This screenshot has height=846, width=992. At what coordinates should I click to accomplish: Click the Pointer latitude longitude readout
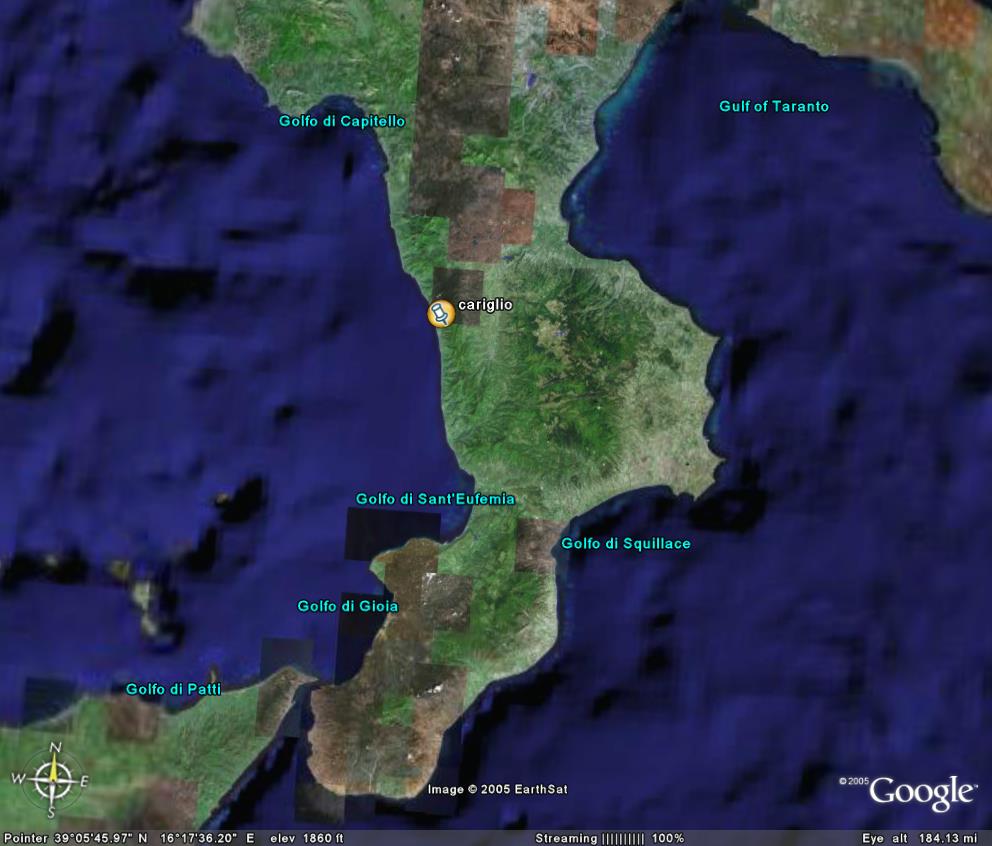tap(129, 838)
